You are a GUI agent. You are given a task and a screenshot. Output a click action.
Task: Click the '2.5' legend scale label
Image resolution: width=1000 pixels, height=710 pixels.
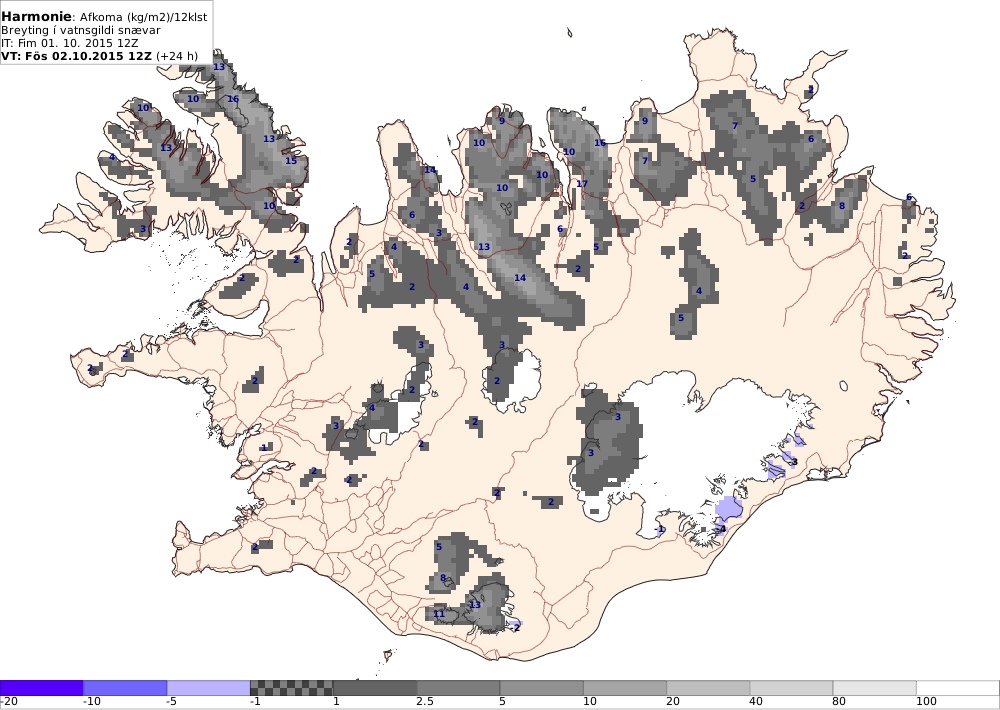coord(425,702)
